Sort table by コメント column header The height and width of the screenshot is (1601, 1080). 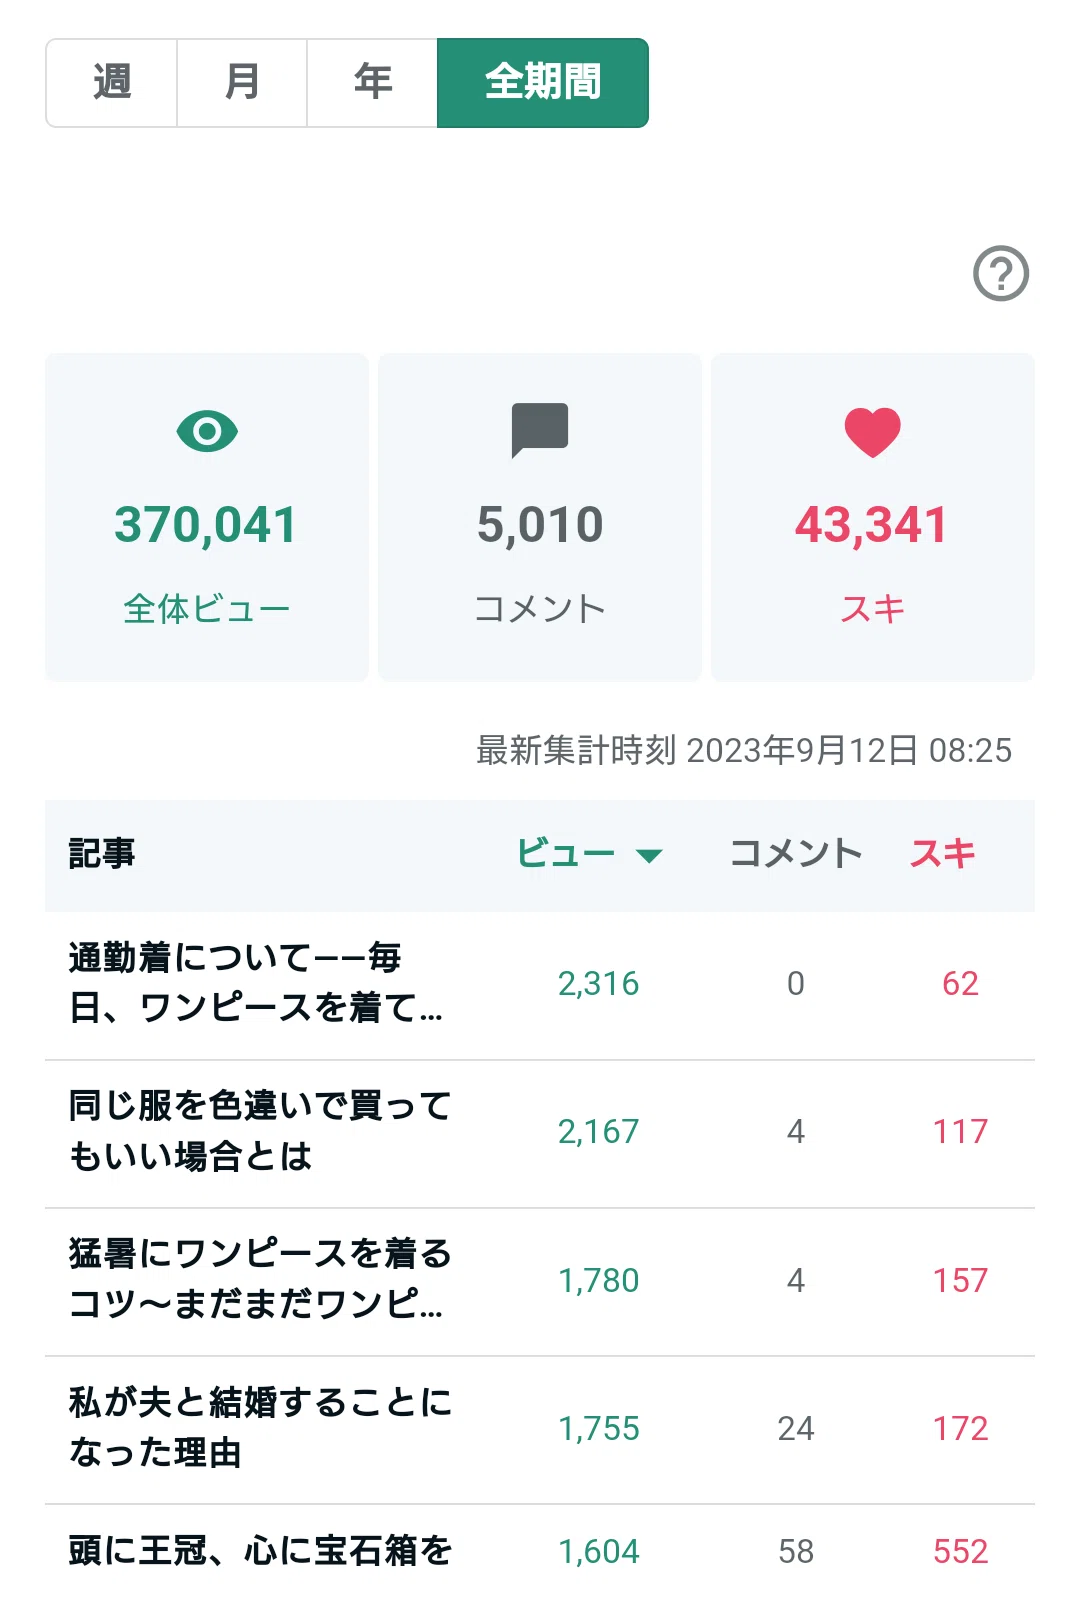click(x=796, y=853)
